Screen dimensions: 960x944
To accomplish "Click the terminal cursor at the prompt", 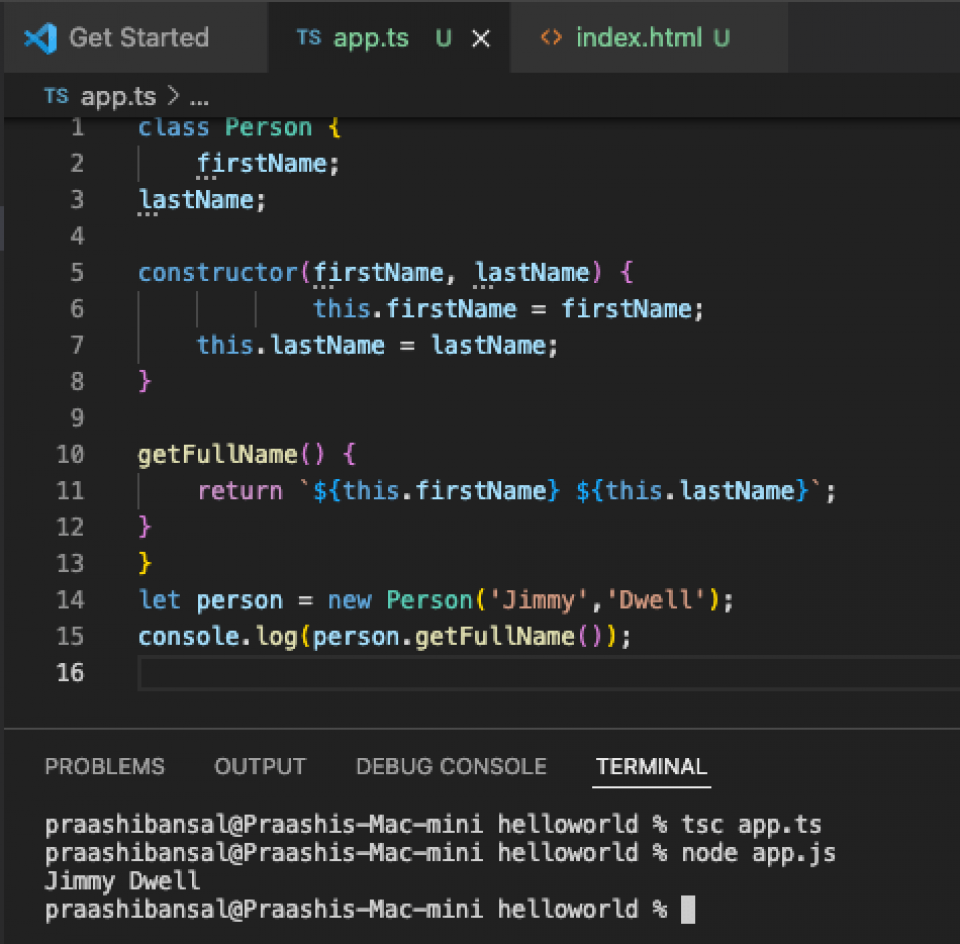I will [688, 909].
